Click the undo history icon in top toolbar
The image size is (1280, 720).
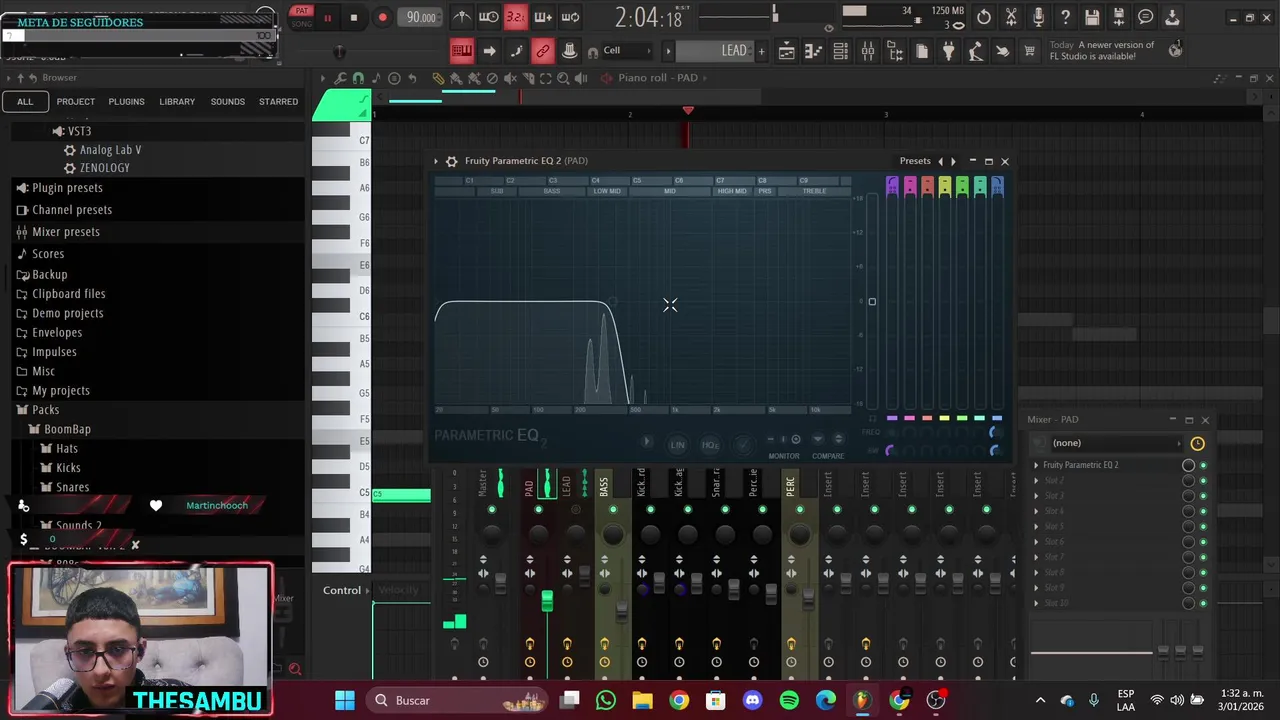point(984,17)
